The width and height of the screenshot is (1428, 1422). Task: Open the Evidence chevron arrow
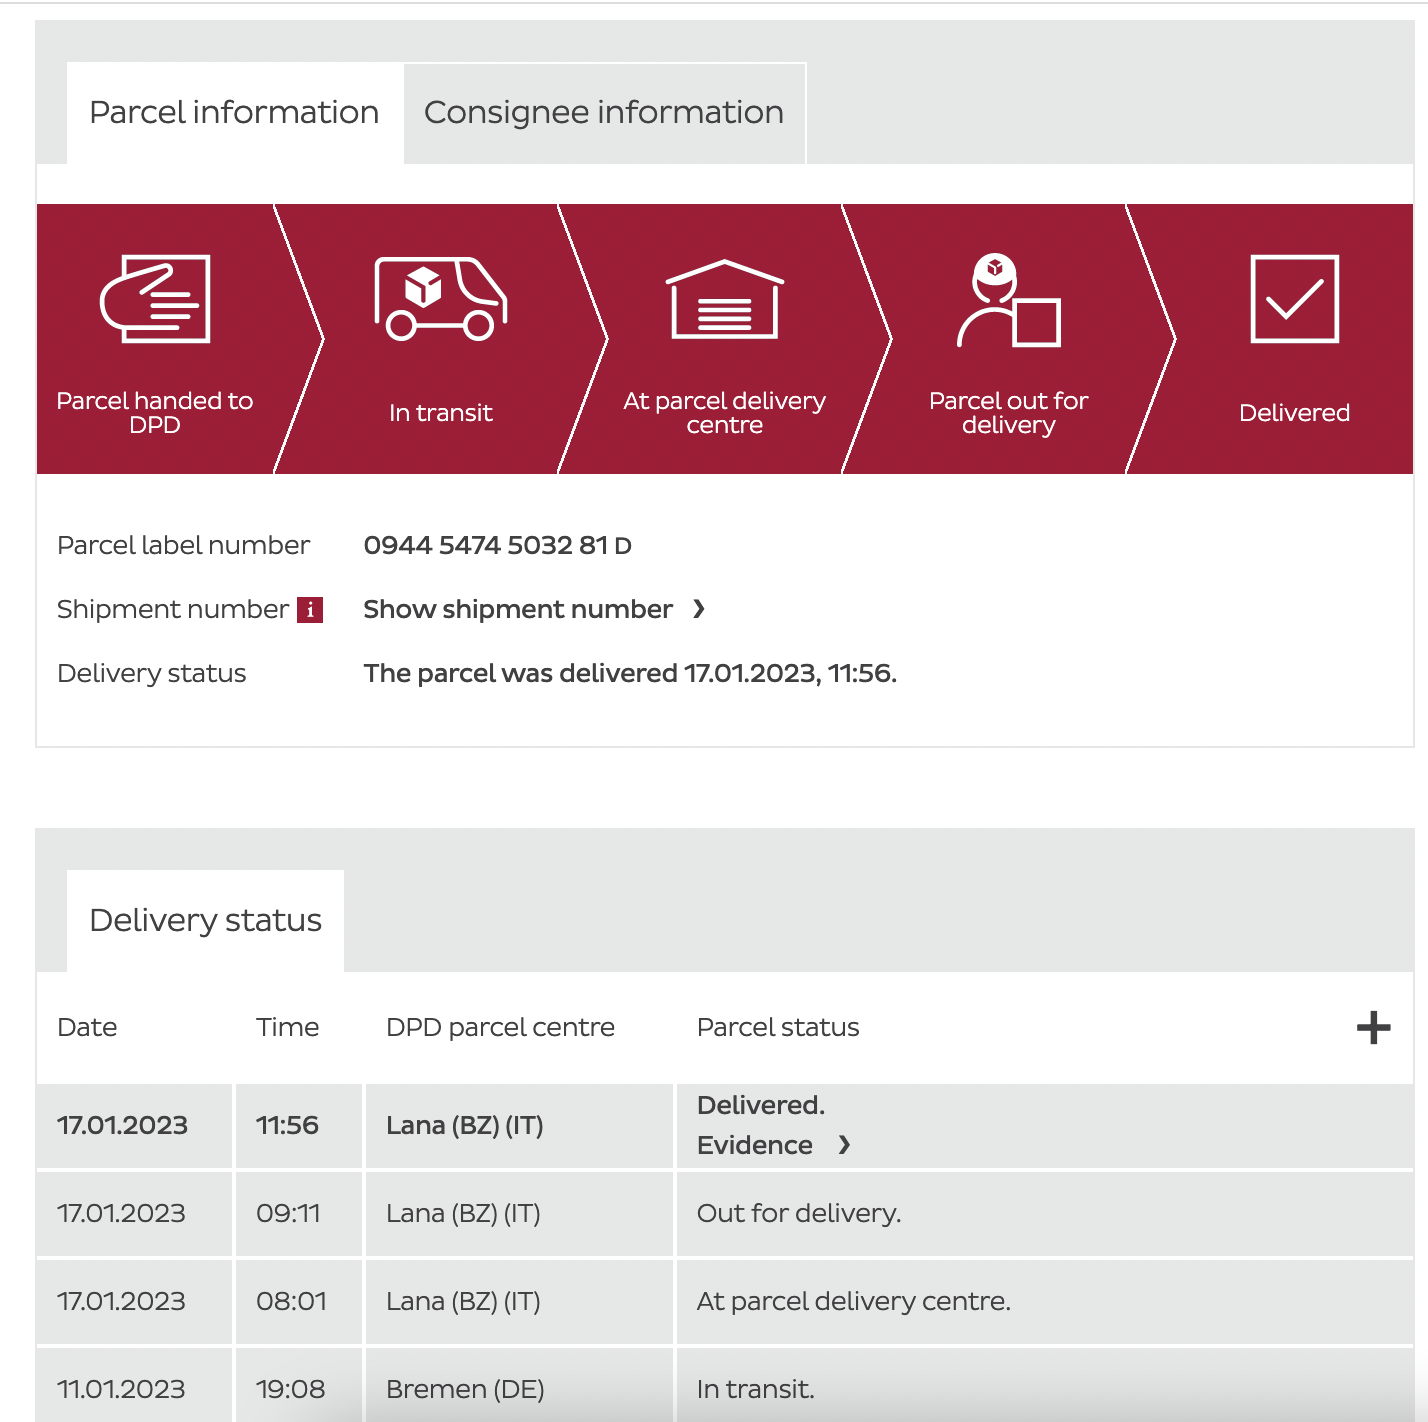click(x=844, y=1145)
